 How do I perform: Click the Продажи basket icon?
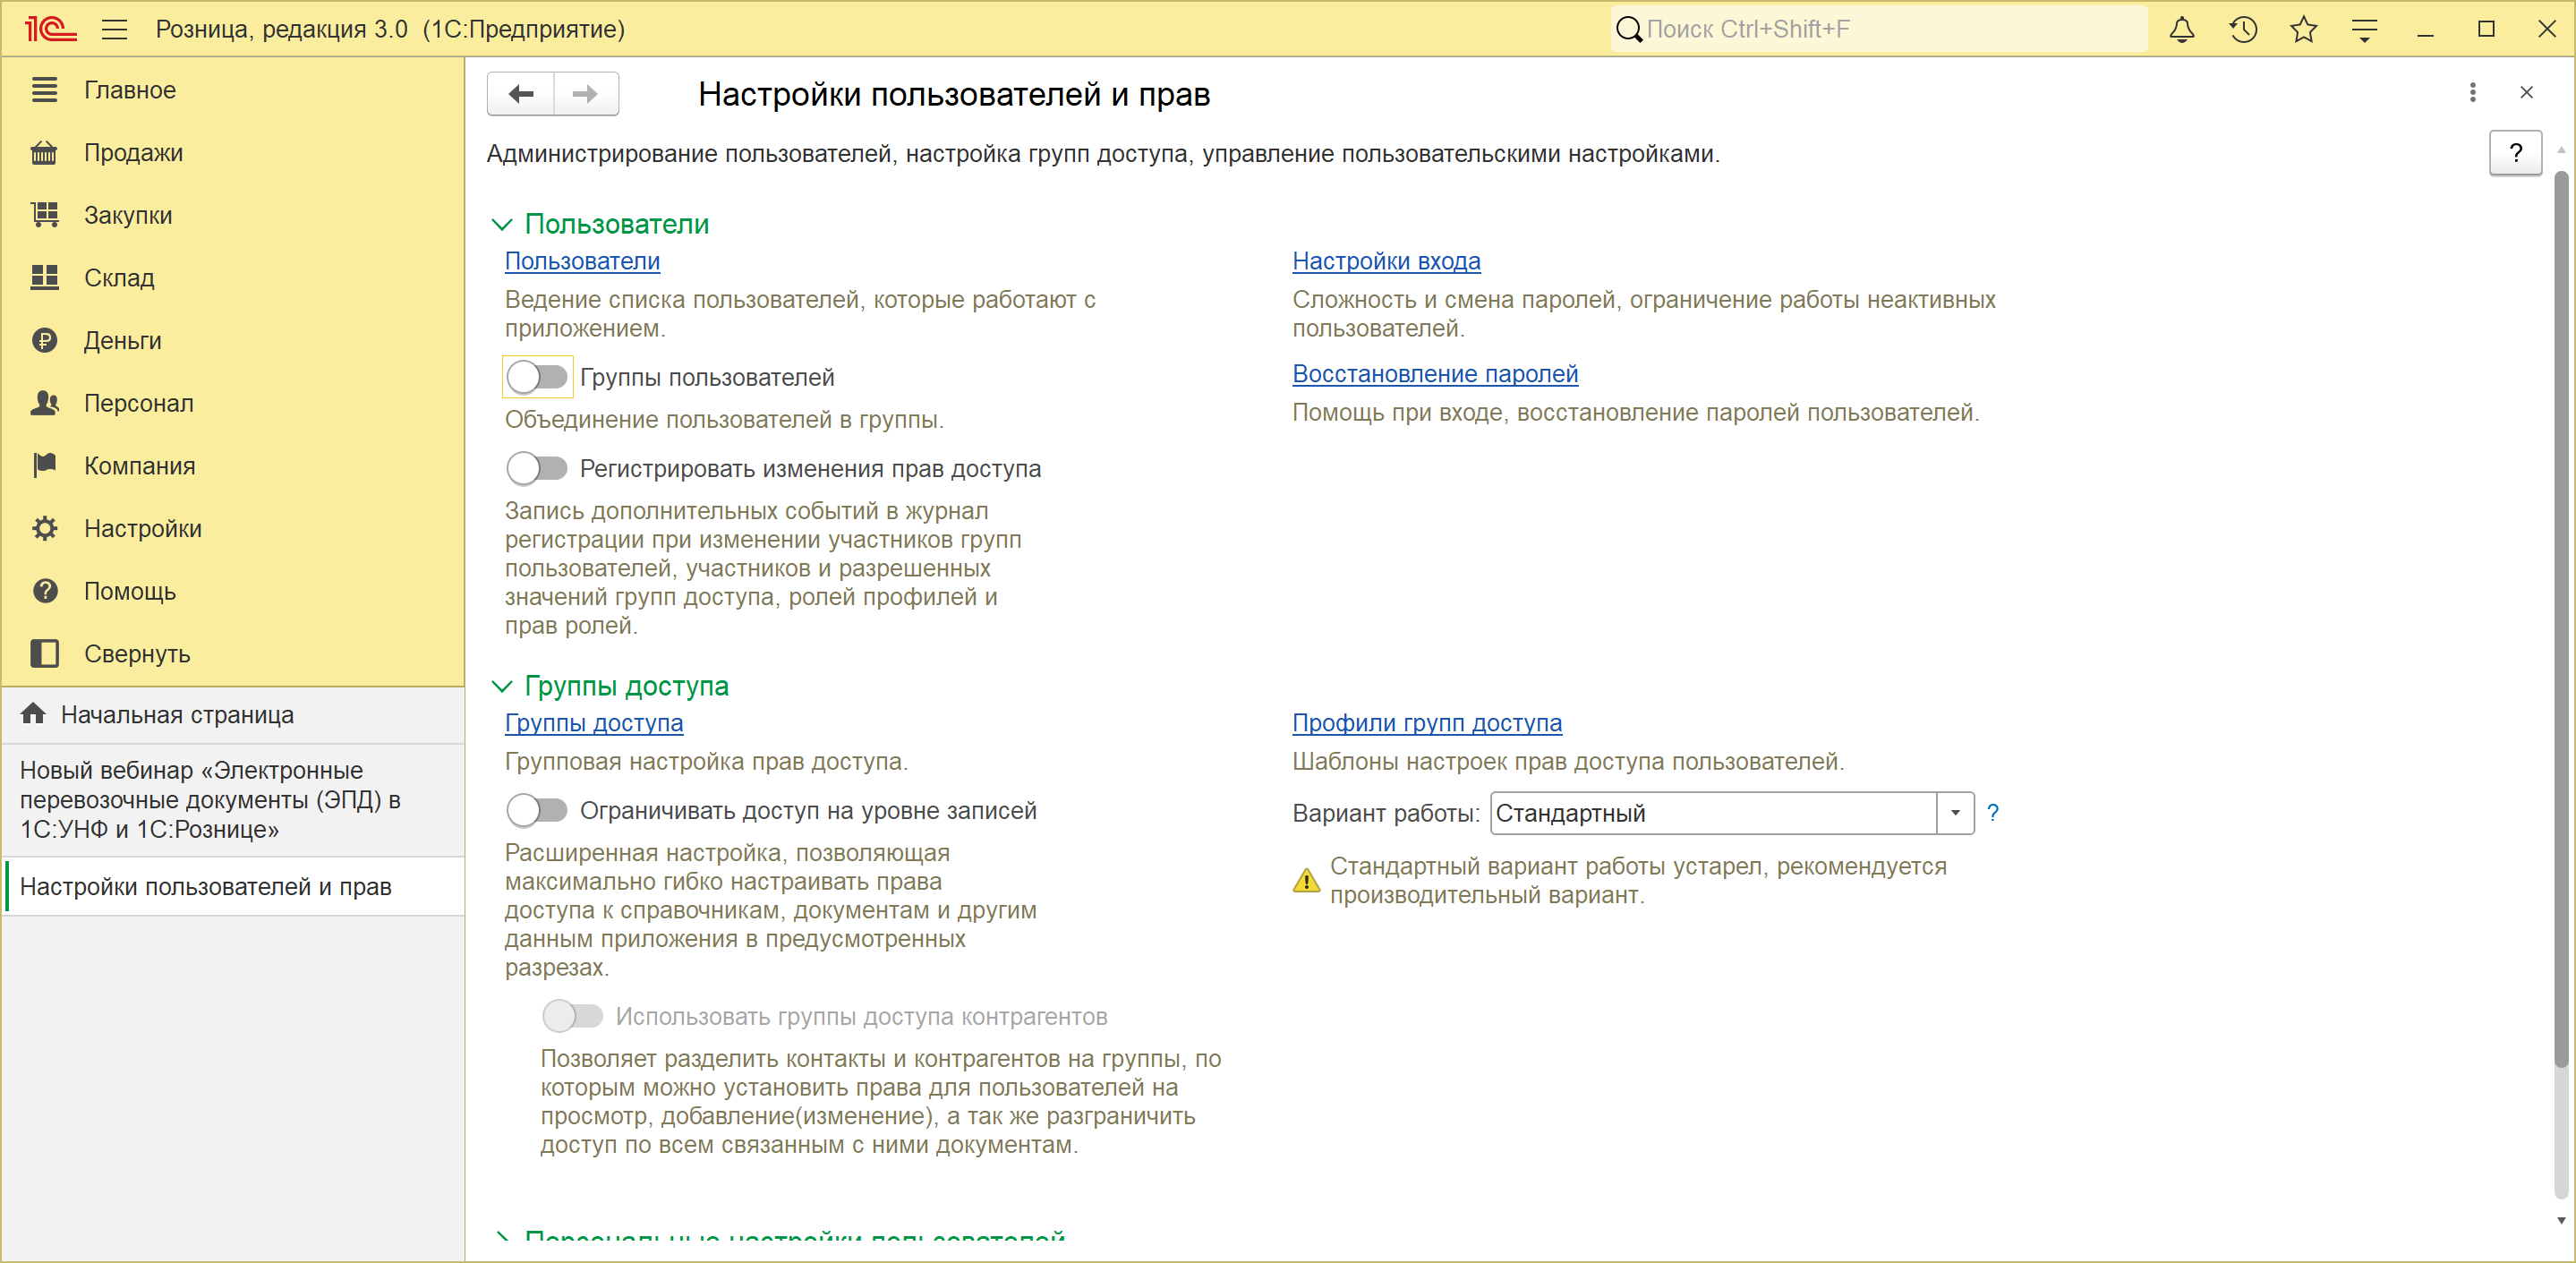tap(45, 153)
